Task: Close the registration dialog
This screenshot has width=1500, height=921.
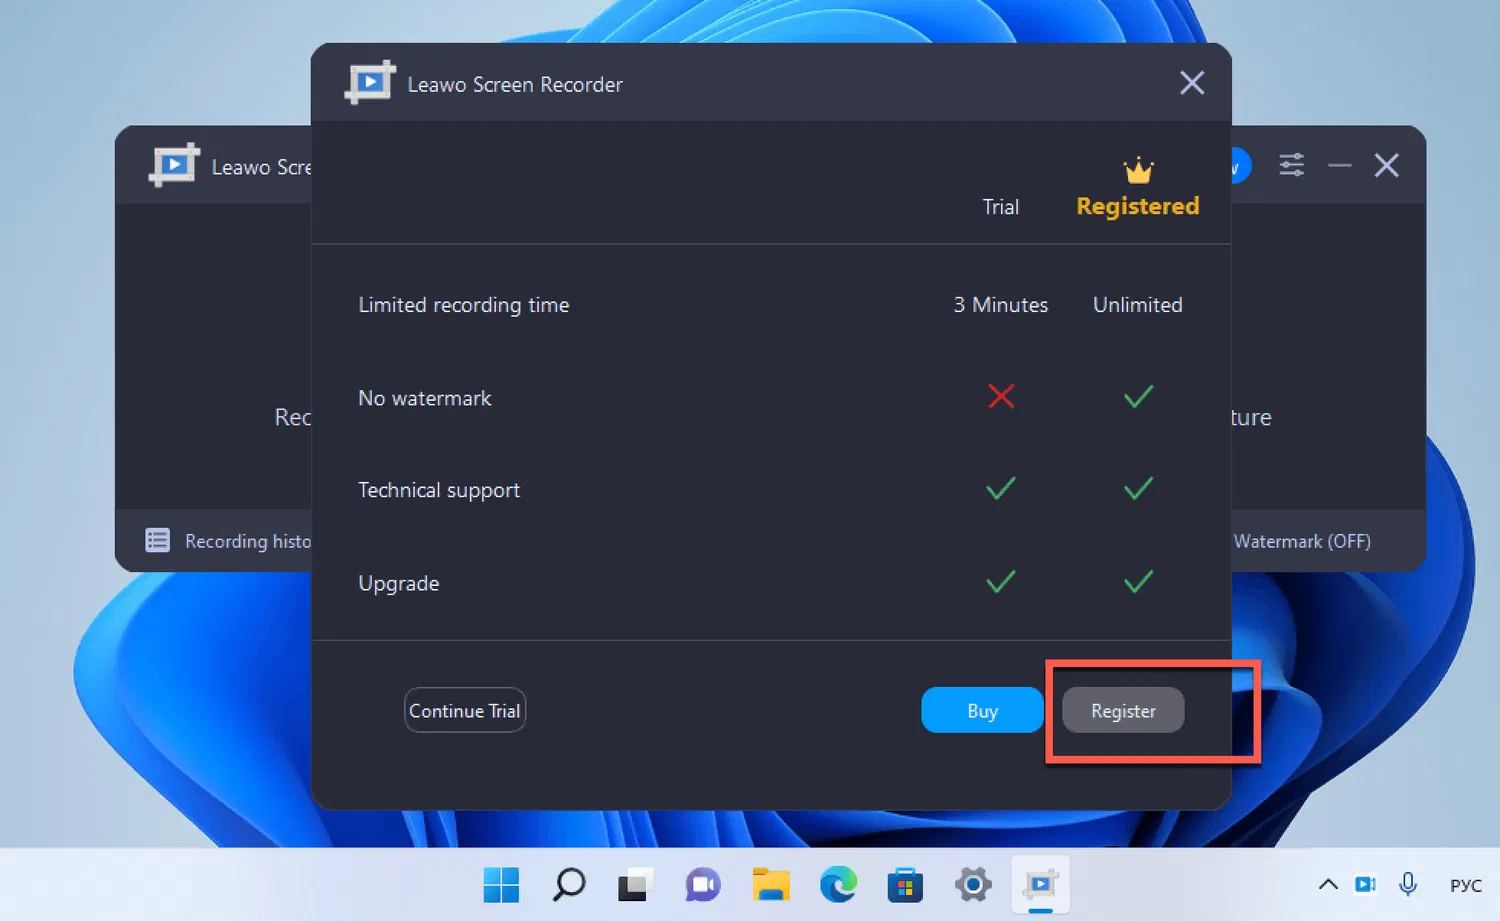Action: [x=1191, y=83]
